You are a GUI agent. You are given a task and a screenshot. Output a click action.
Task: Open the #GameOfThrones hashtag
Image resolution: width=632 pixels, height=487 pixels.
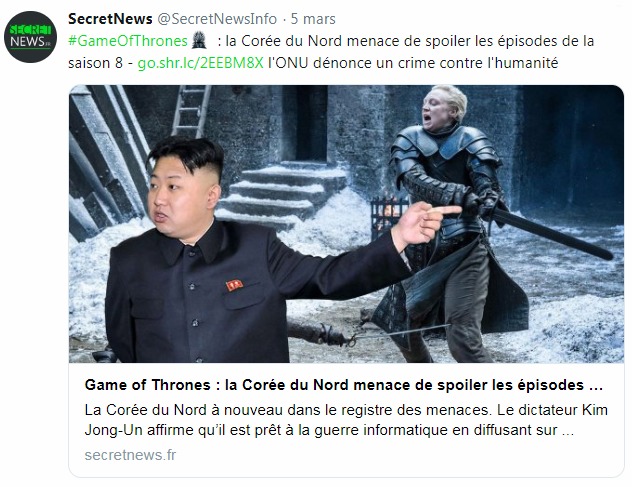(x=128, y=41)
